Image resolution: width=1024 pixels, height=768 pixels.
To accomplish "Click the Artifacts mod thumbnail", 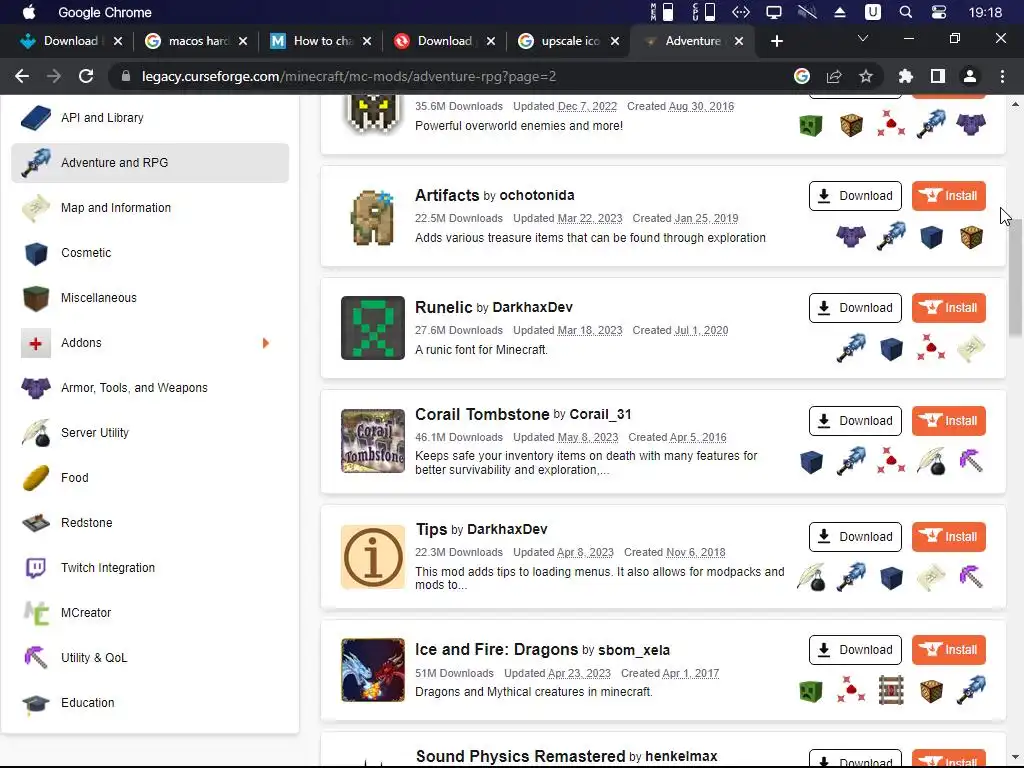I will click(x=373, y=217).
